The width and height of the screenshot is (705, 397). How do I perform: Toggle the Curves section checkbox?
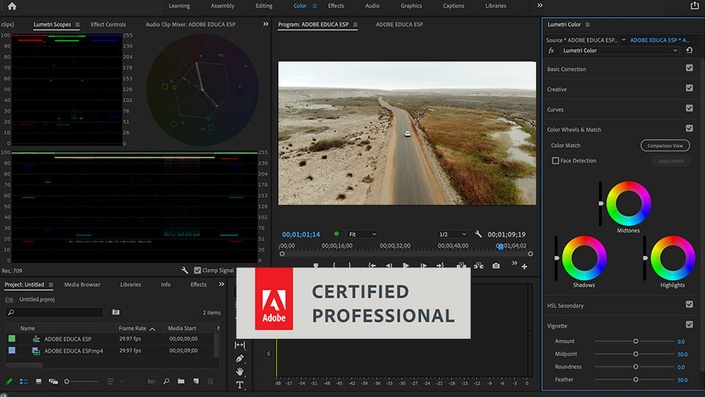tap(689, 108)
